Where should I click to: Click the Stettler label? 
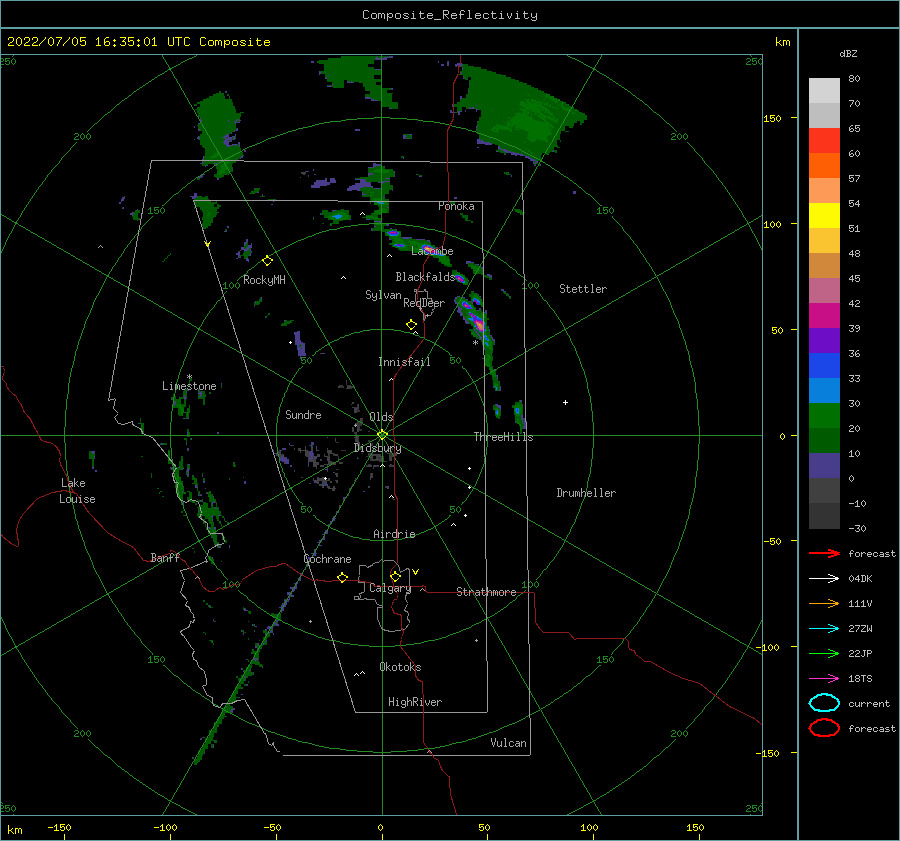coord(583,289)
